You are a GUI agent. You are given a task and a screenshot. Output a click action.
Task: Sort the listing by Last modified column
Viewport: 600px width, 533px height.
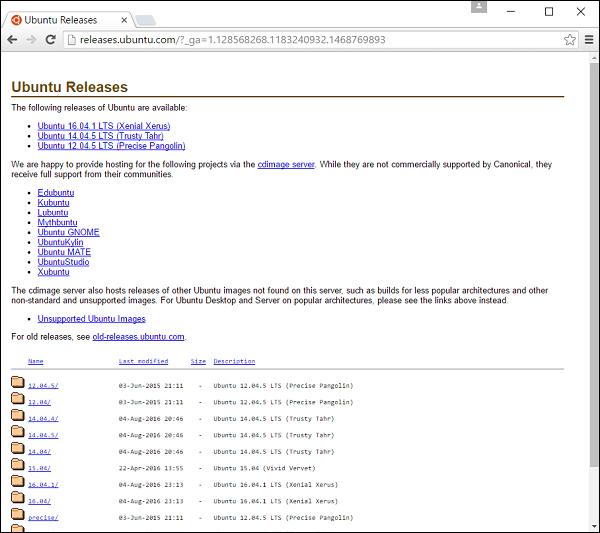point(143,361)
